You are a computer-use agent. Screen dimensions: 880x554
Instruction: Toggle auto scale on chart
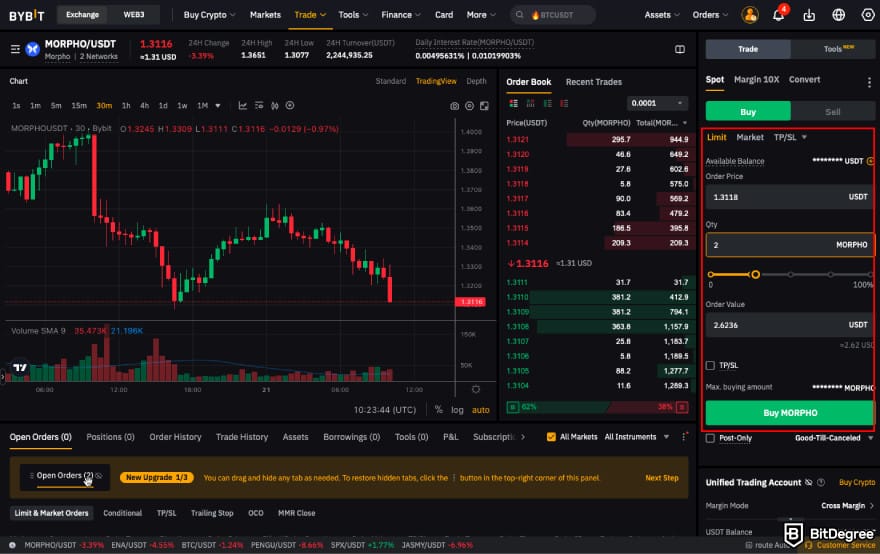480,410
